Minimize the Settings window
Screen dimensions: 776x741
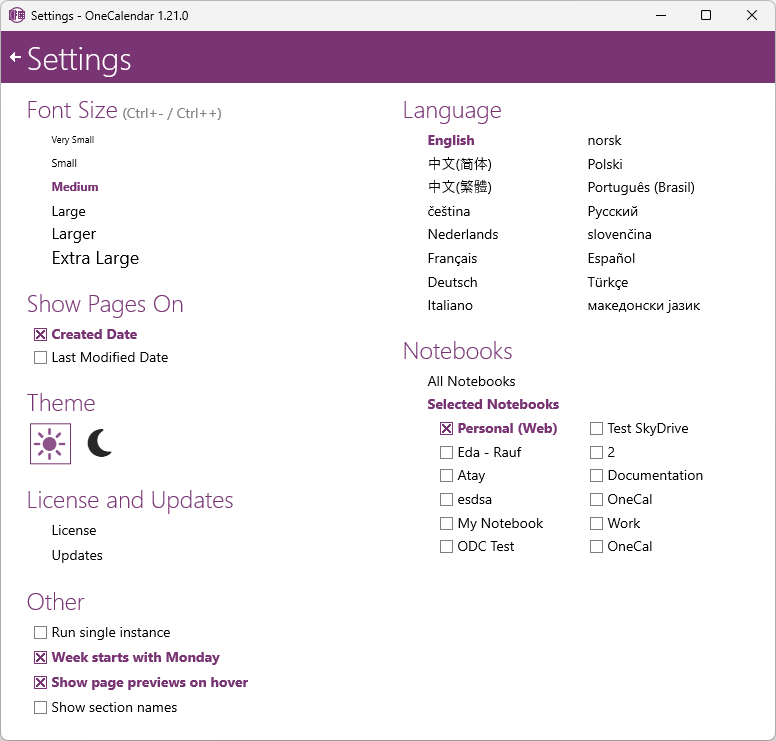click(x=661, y=15)
